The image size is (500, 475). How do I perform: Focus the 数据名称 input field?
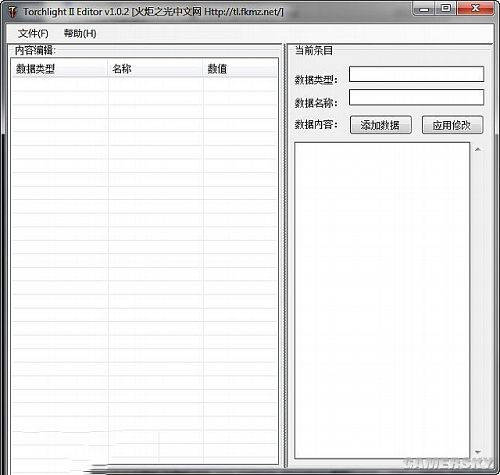(416, 97)
